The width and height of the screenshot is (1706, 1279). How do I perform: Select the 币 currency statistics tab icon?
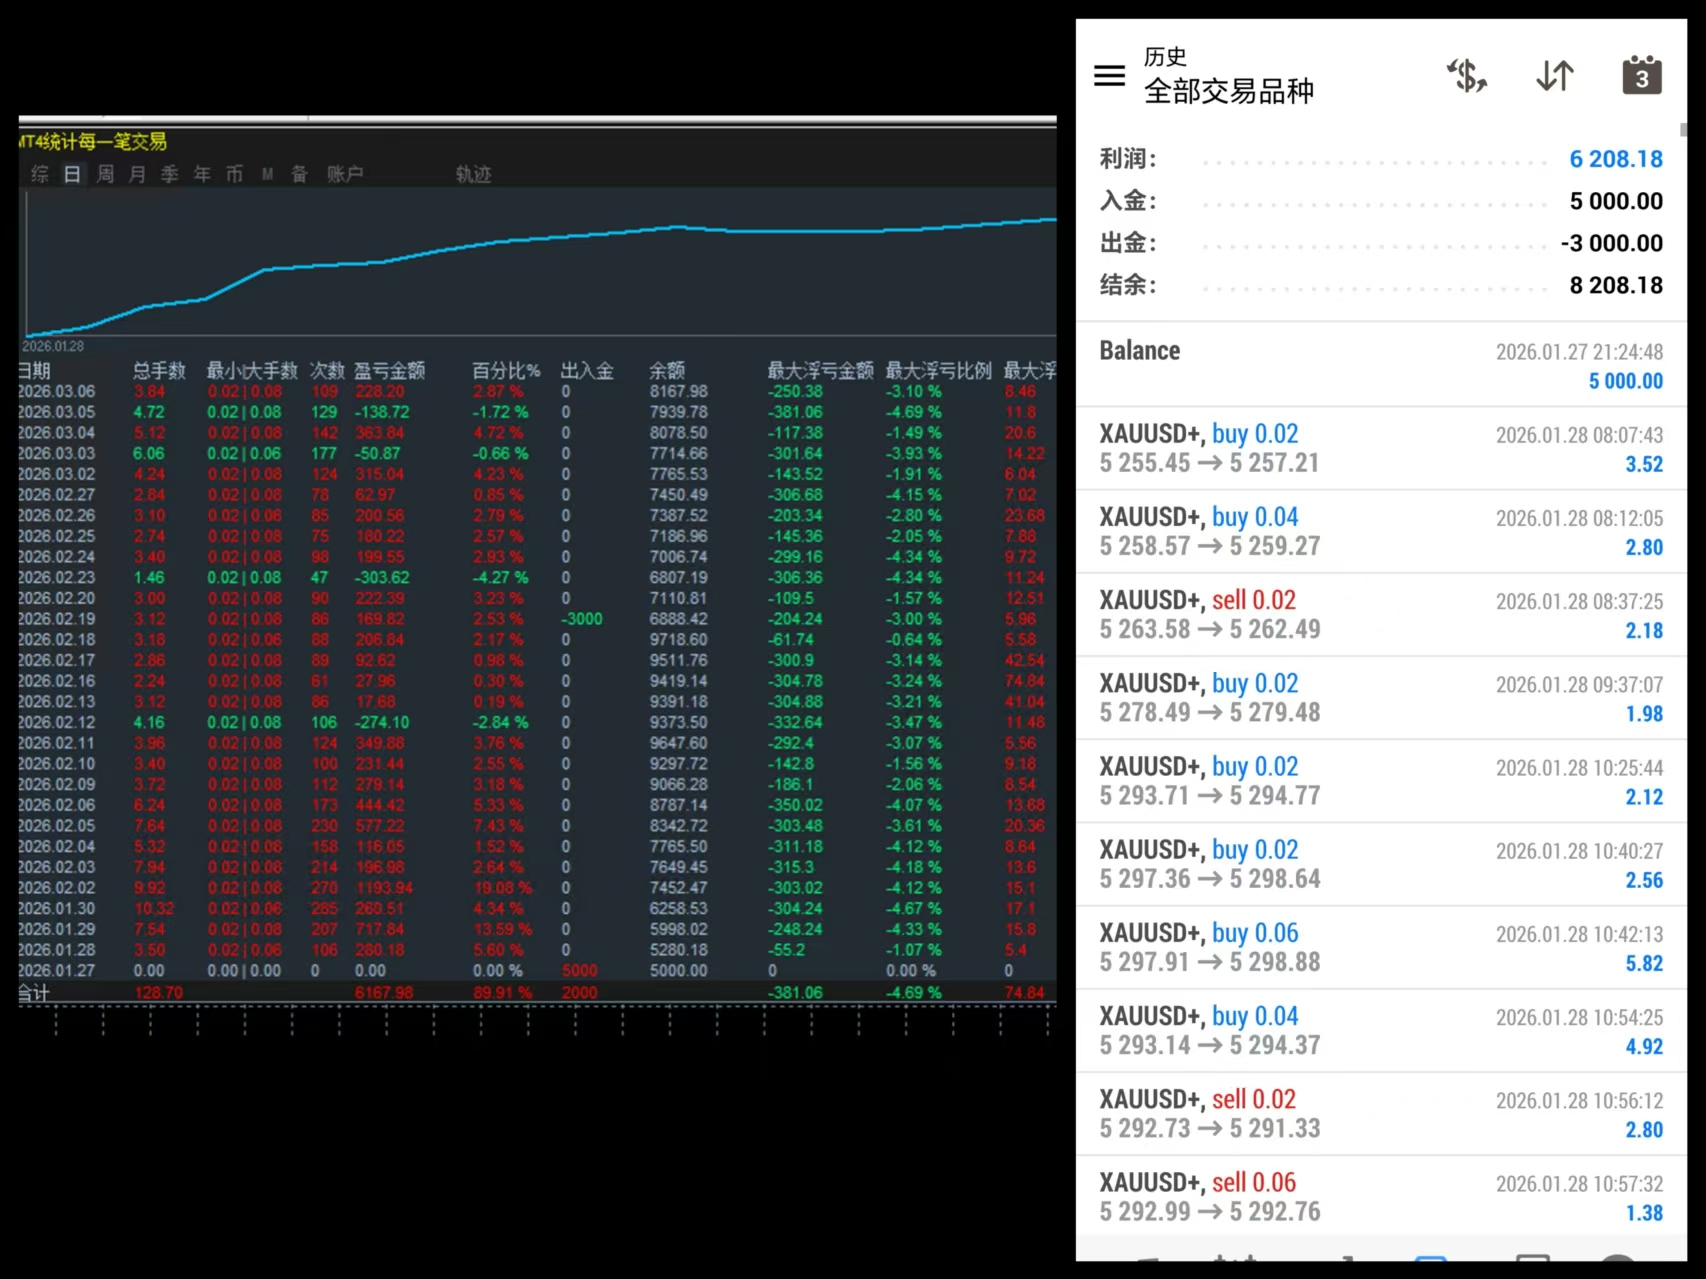click(x=234, y=173)
